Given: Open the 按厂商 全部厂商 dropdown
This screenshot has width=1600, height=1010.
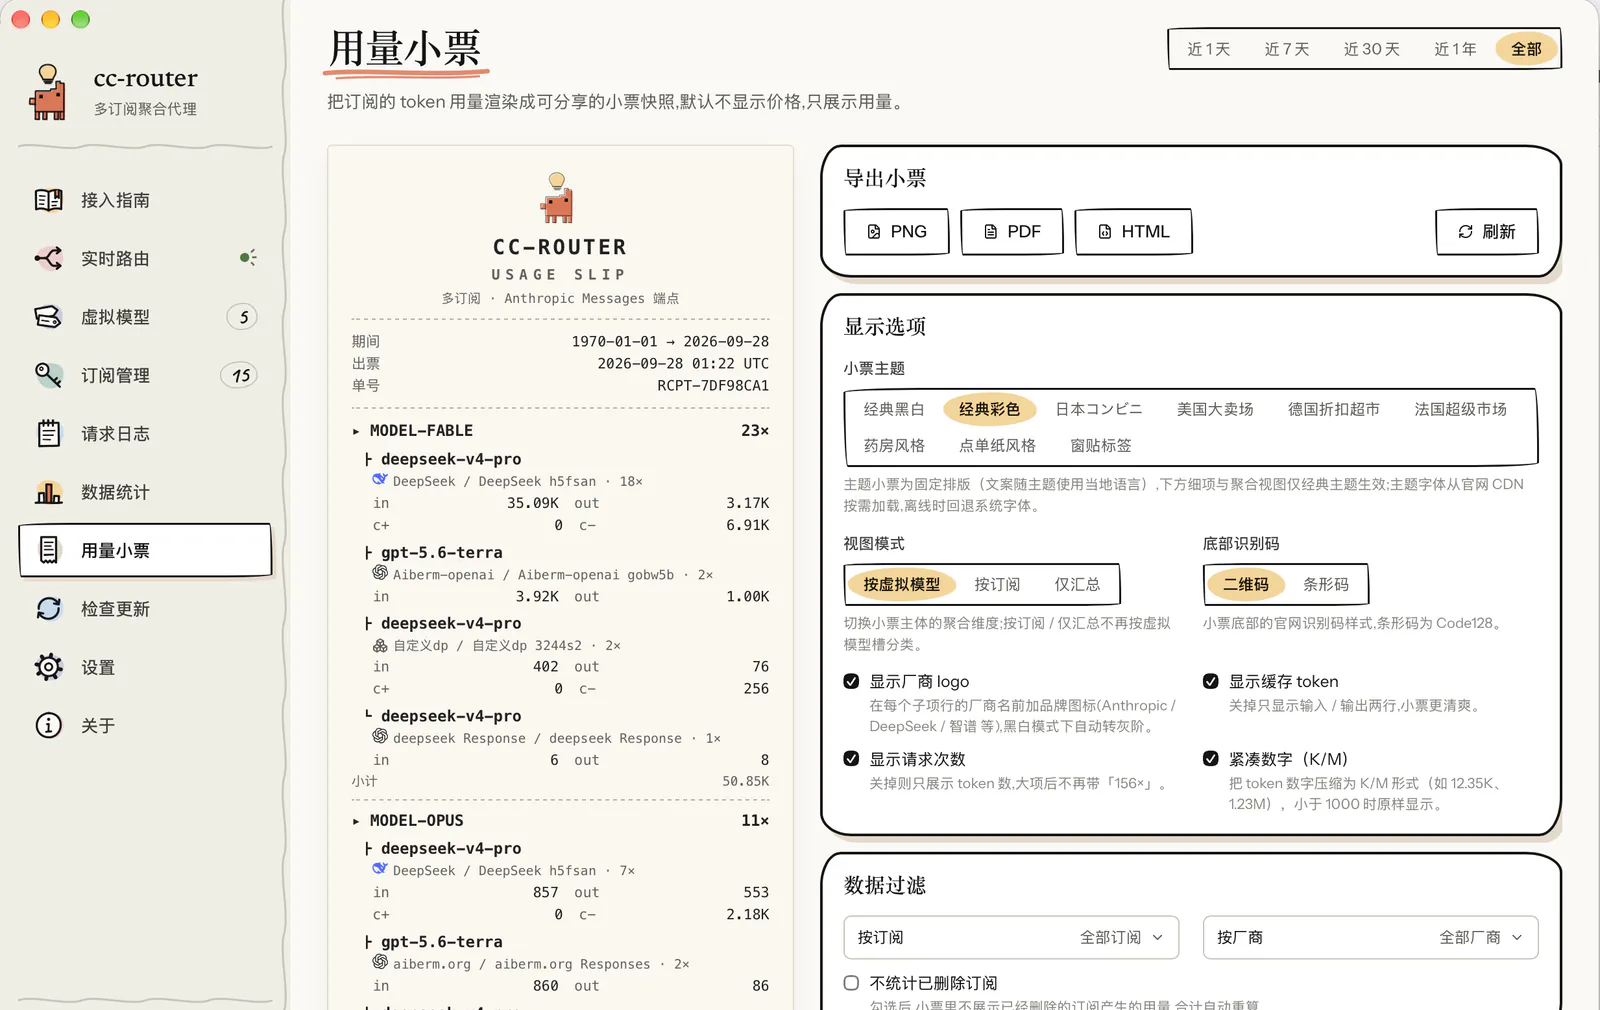Looking at the screenshot, I should pos(1370,937).
